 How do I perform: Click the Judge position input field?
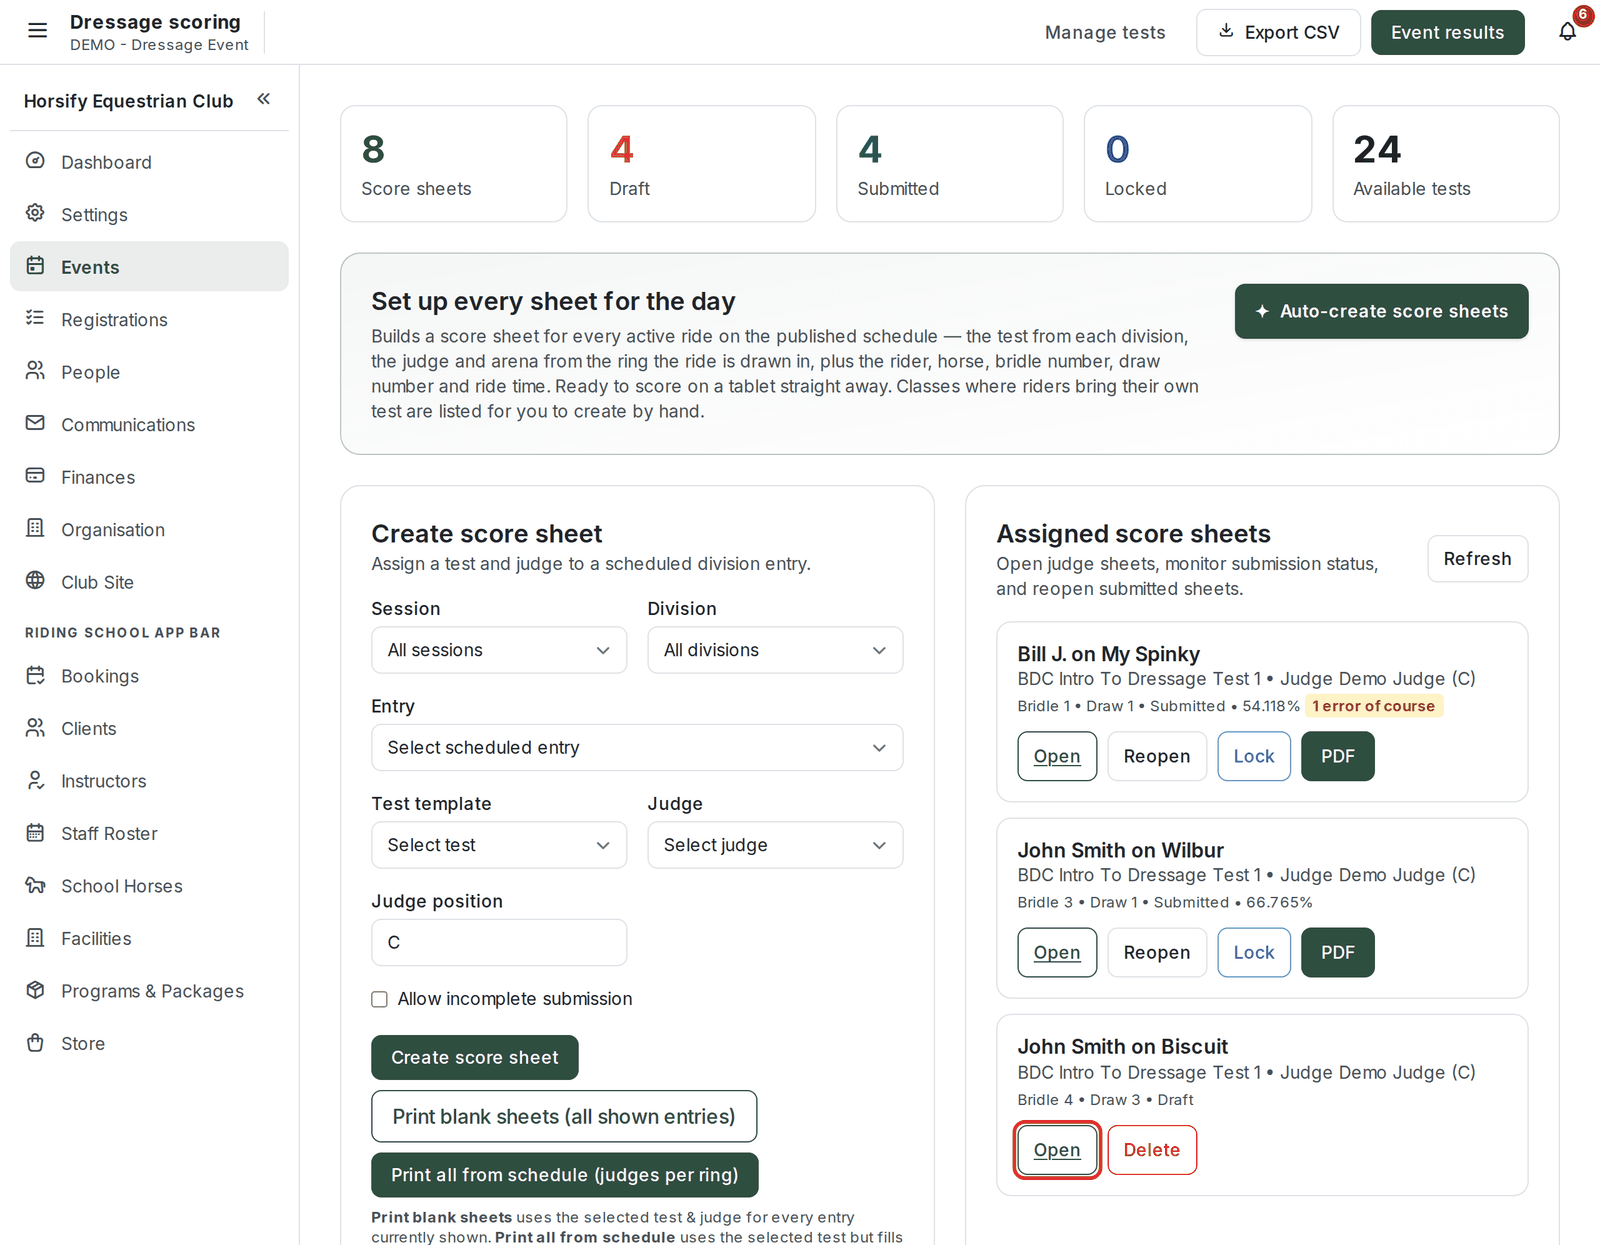[x=499, y=942]
